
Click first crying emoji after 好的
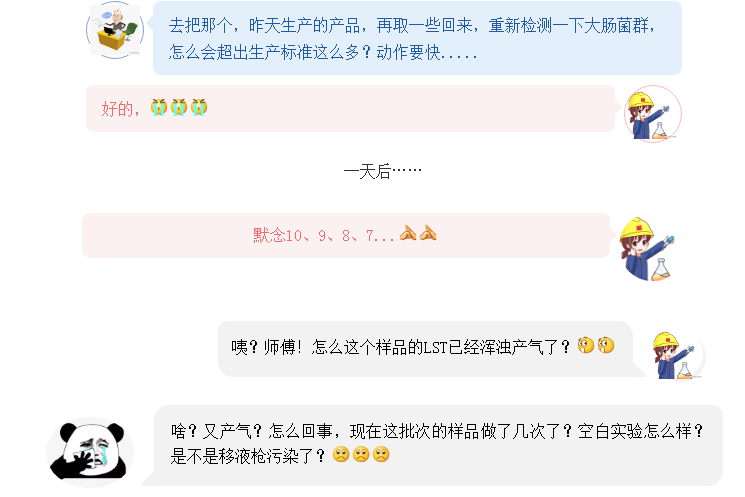159,107
